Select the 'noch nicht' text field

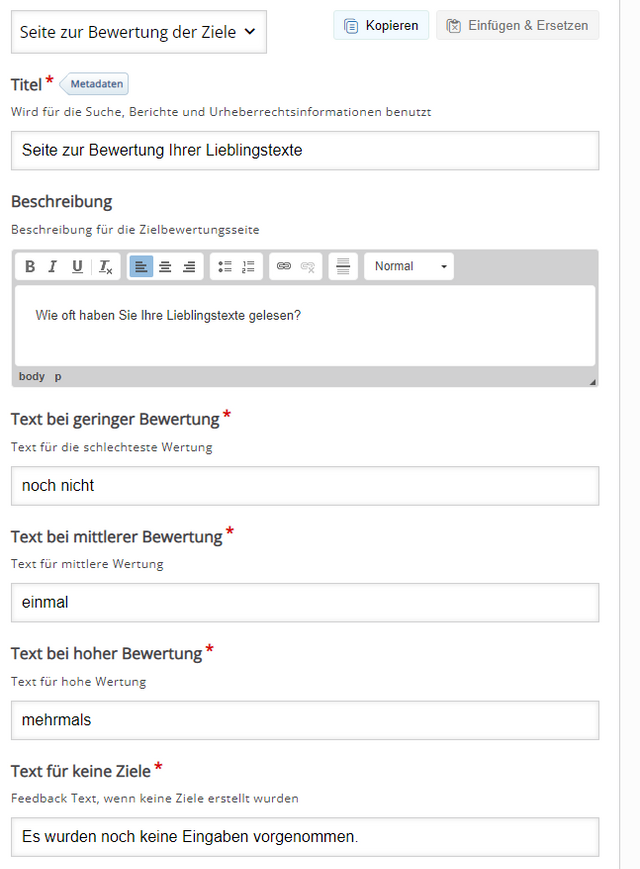[x=305, y=486]
